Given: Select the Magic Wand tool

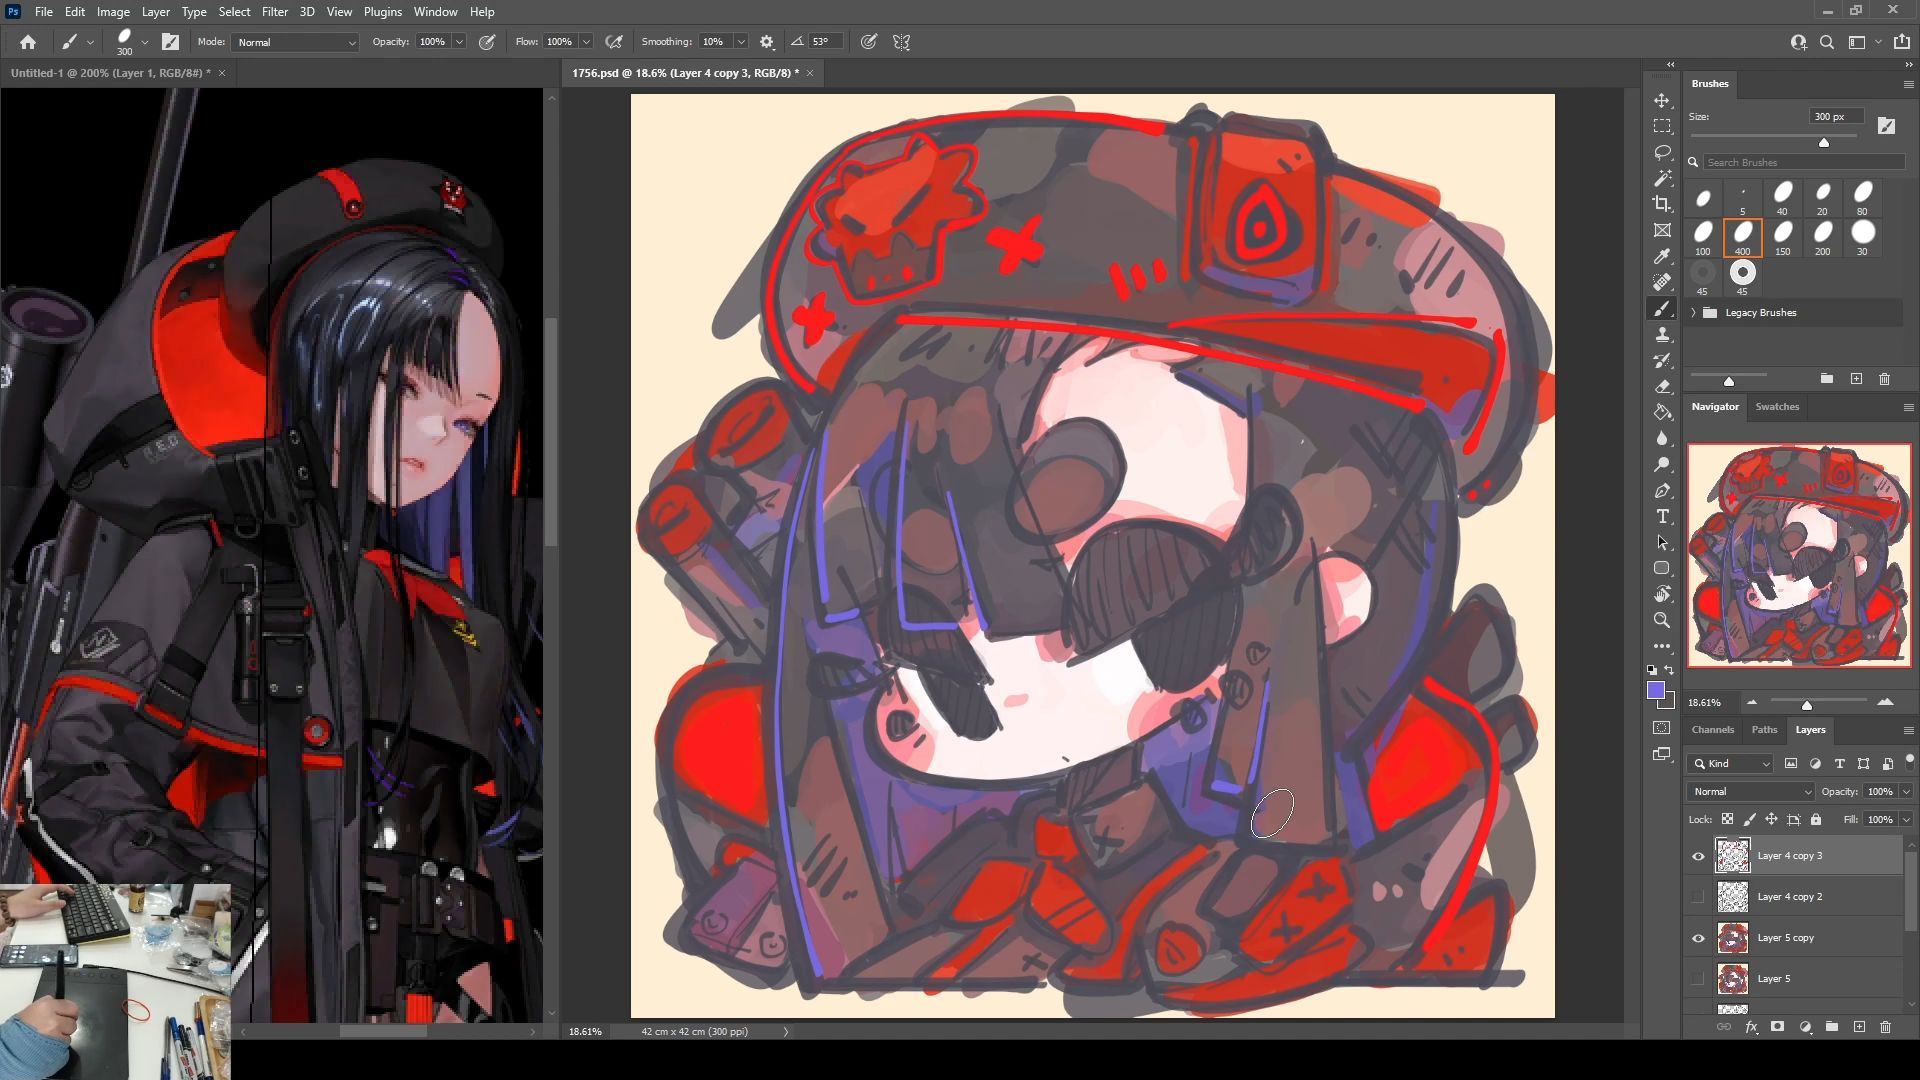Looking at the screenshot, I should click(x=1662, y=179).
